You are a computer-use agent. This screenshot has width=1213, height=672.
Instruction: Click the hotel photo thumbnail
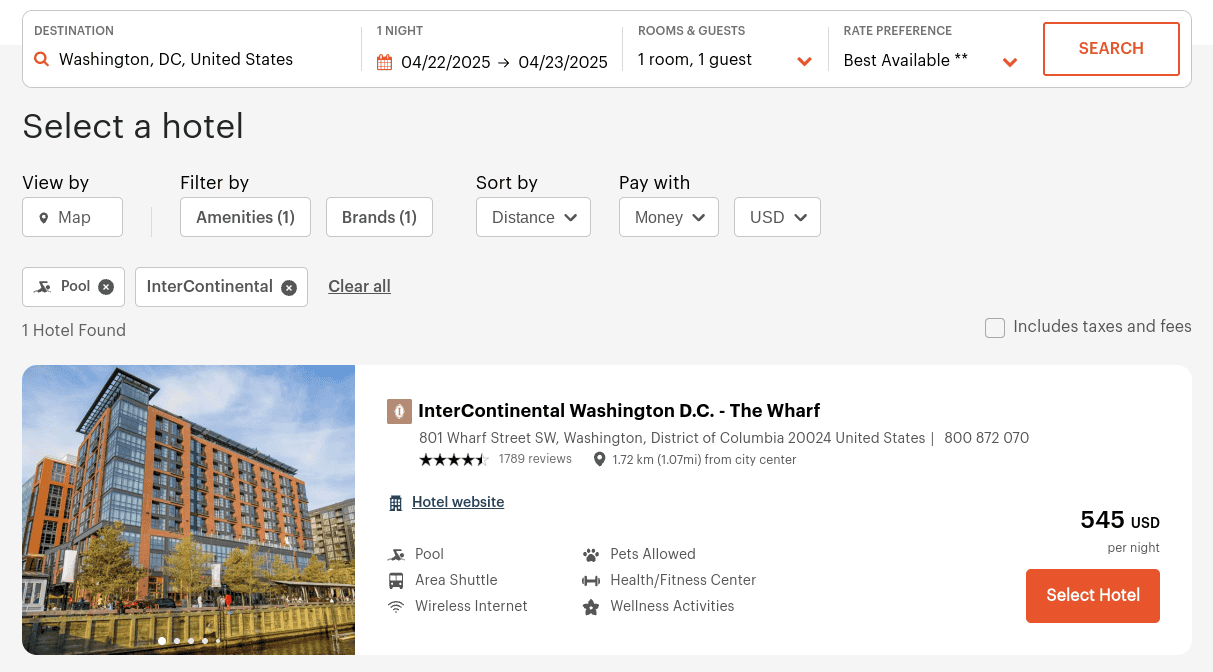coord(188,510)
